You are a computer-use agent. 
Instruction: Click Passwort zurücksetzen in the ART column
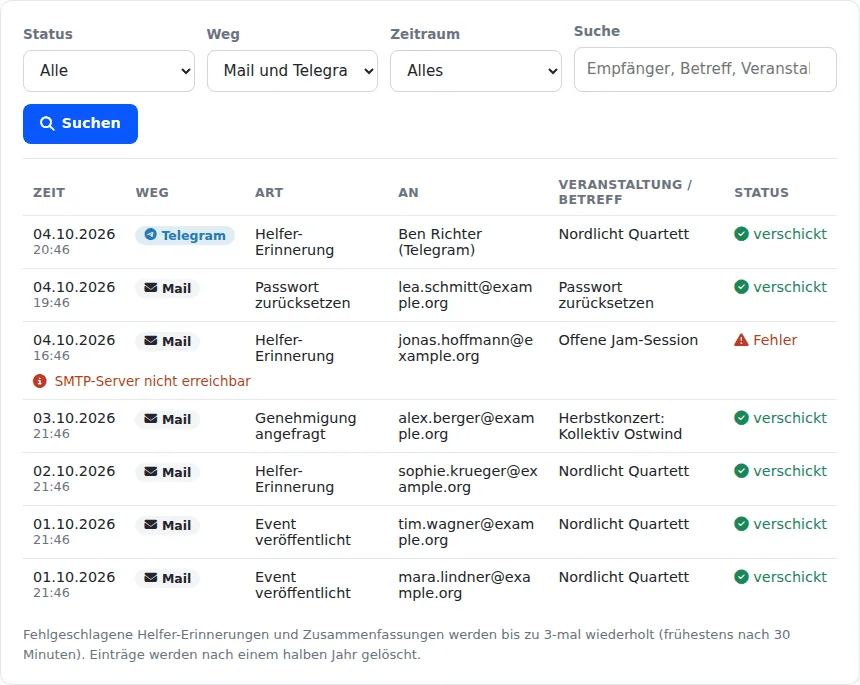point(302,295)
